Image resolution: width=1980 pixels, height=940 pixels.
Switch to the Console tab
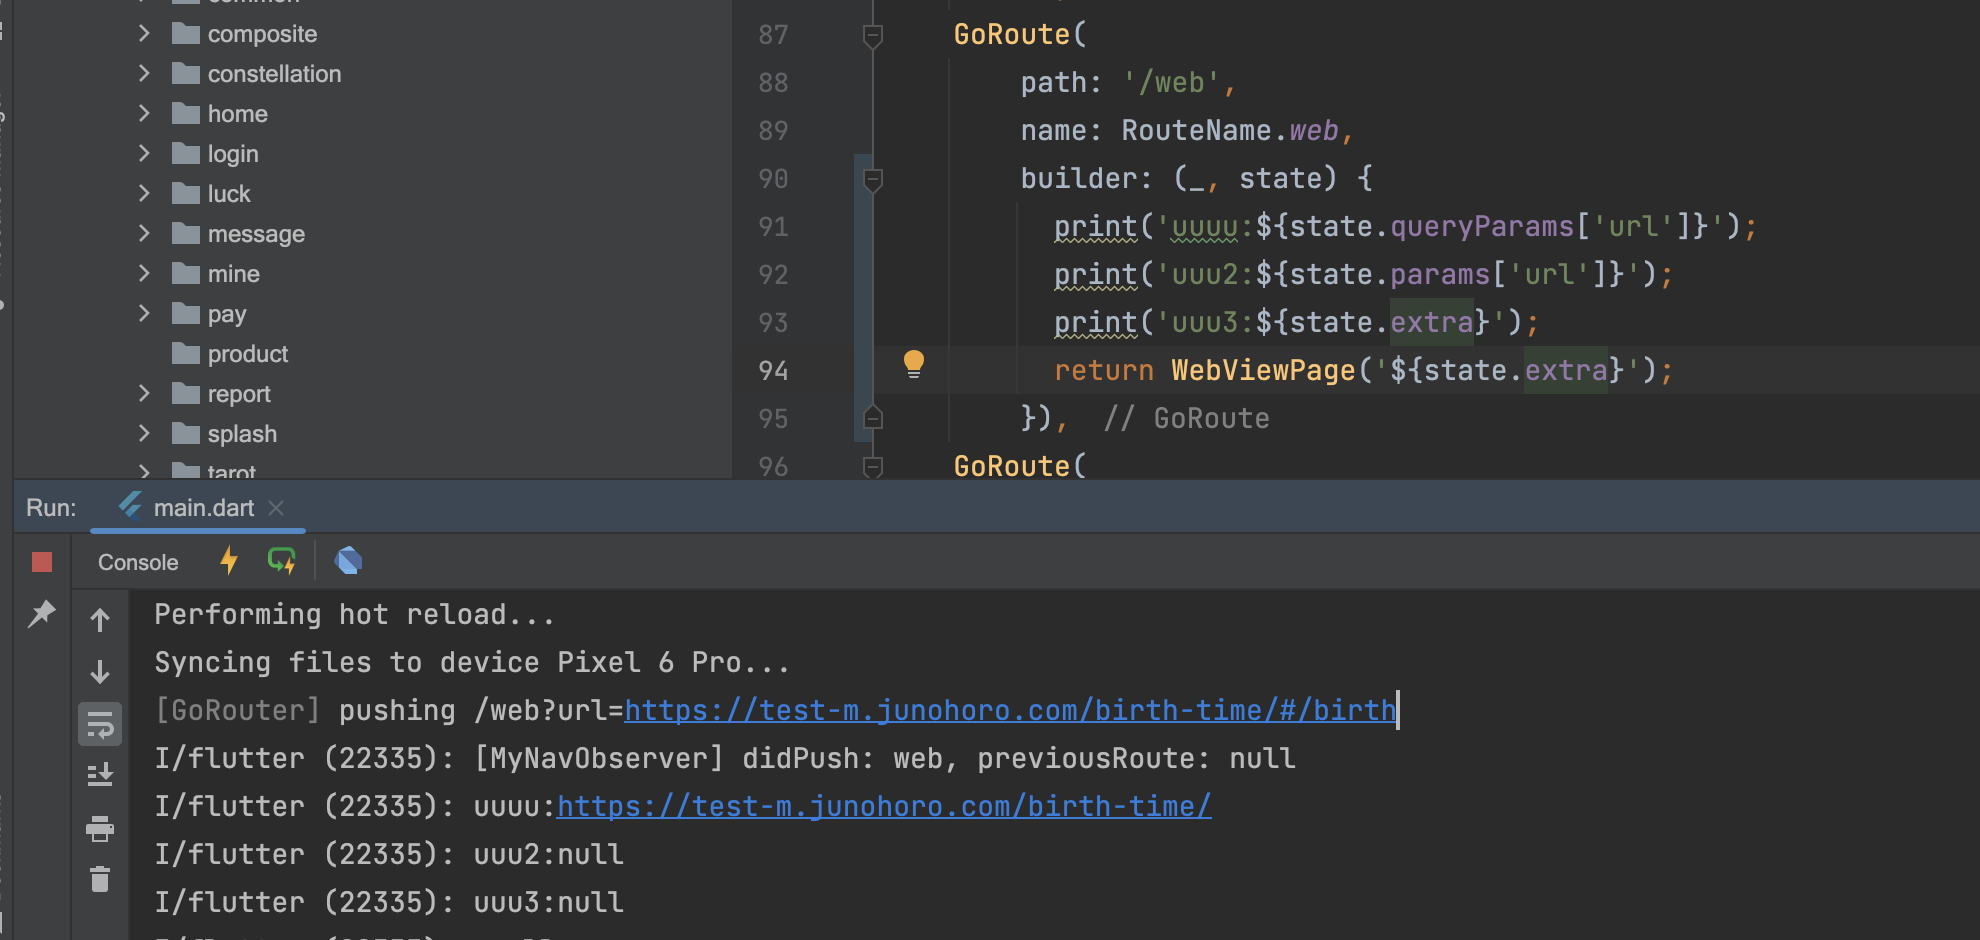tap(137, 561)
